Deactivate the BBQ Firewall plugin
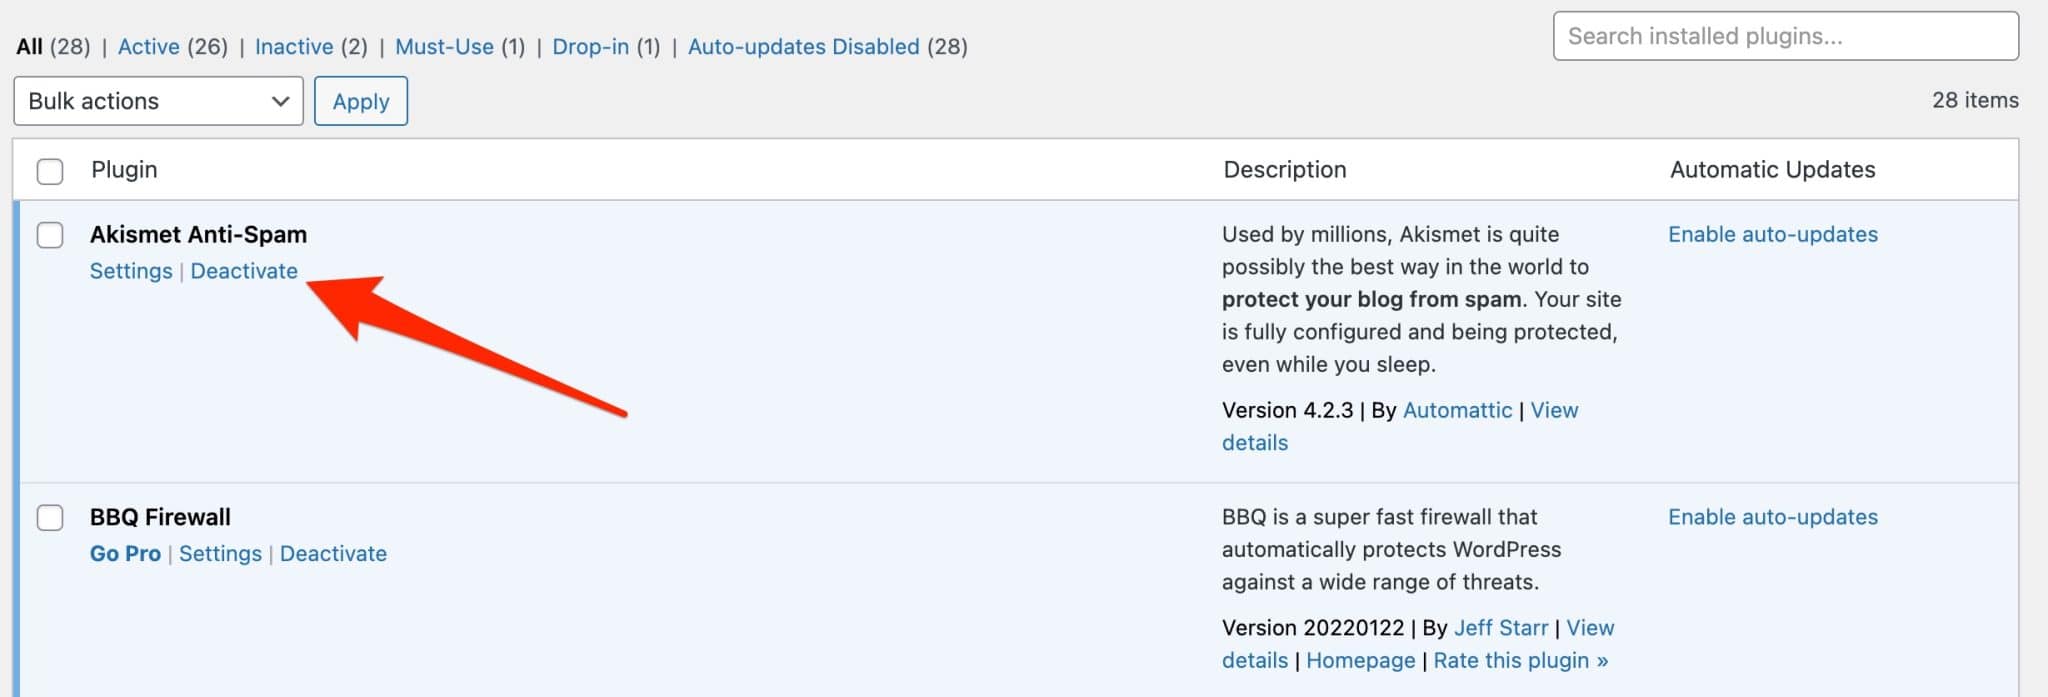The width and height of the screenshot is (2048, 697). tap(333, 554)
